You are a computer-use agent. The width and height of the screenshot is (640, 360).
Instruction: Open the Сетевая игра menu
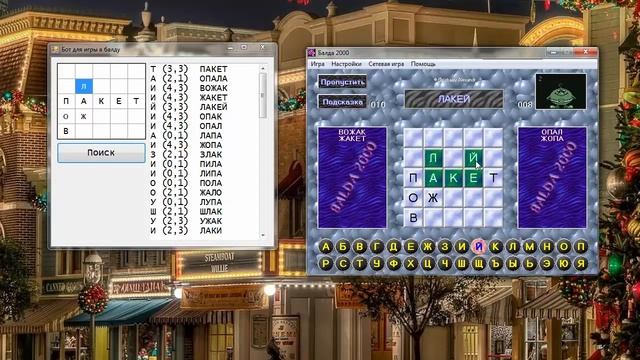pos(386,64)
